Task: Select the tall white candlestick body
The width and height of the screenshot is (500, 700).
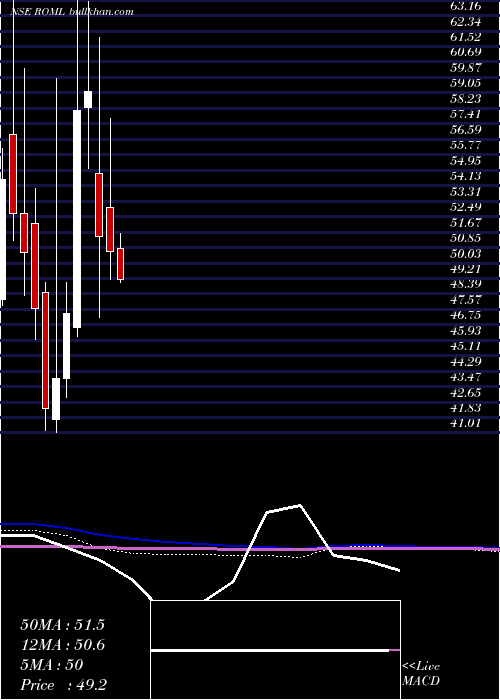Action: (x=77, y=219)
